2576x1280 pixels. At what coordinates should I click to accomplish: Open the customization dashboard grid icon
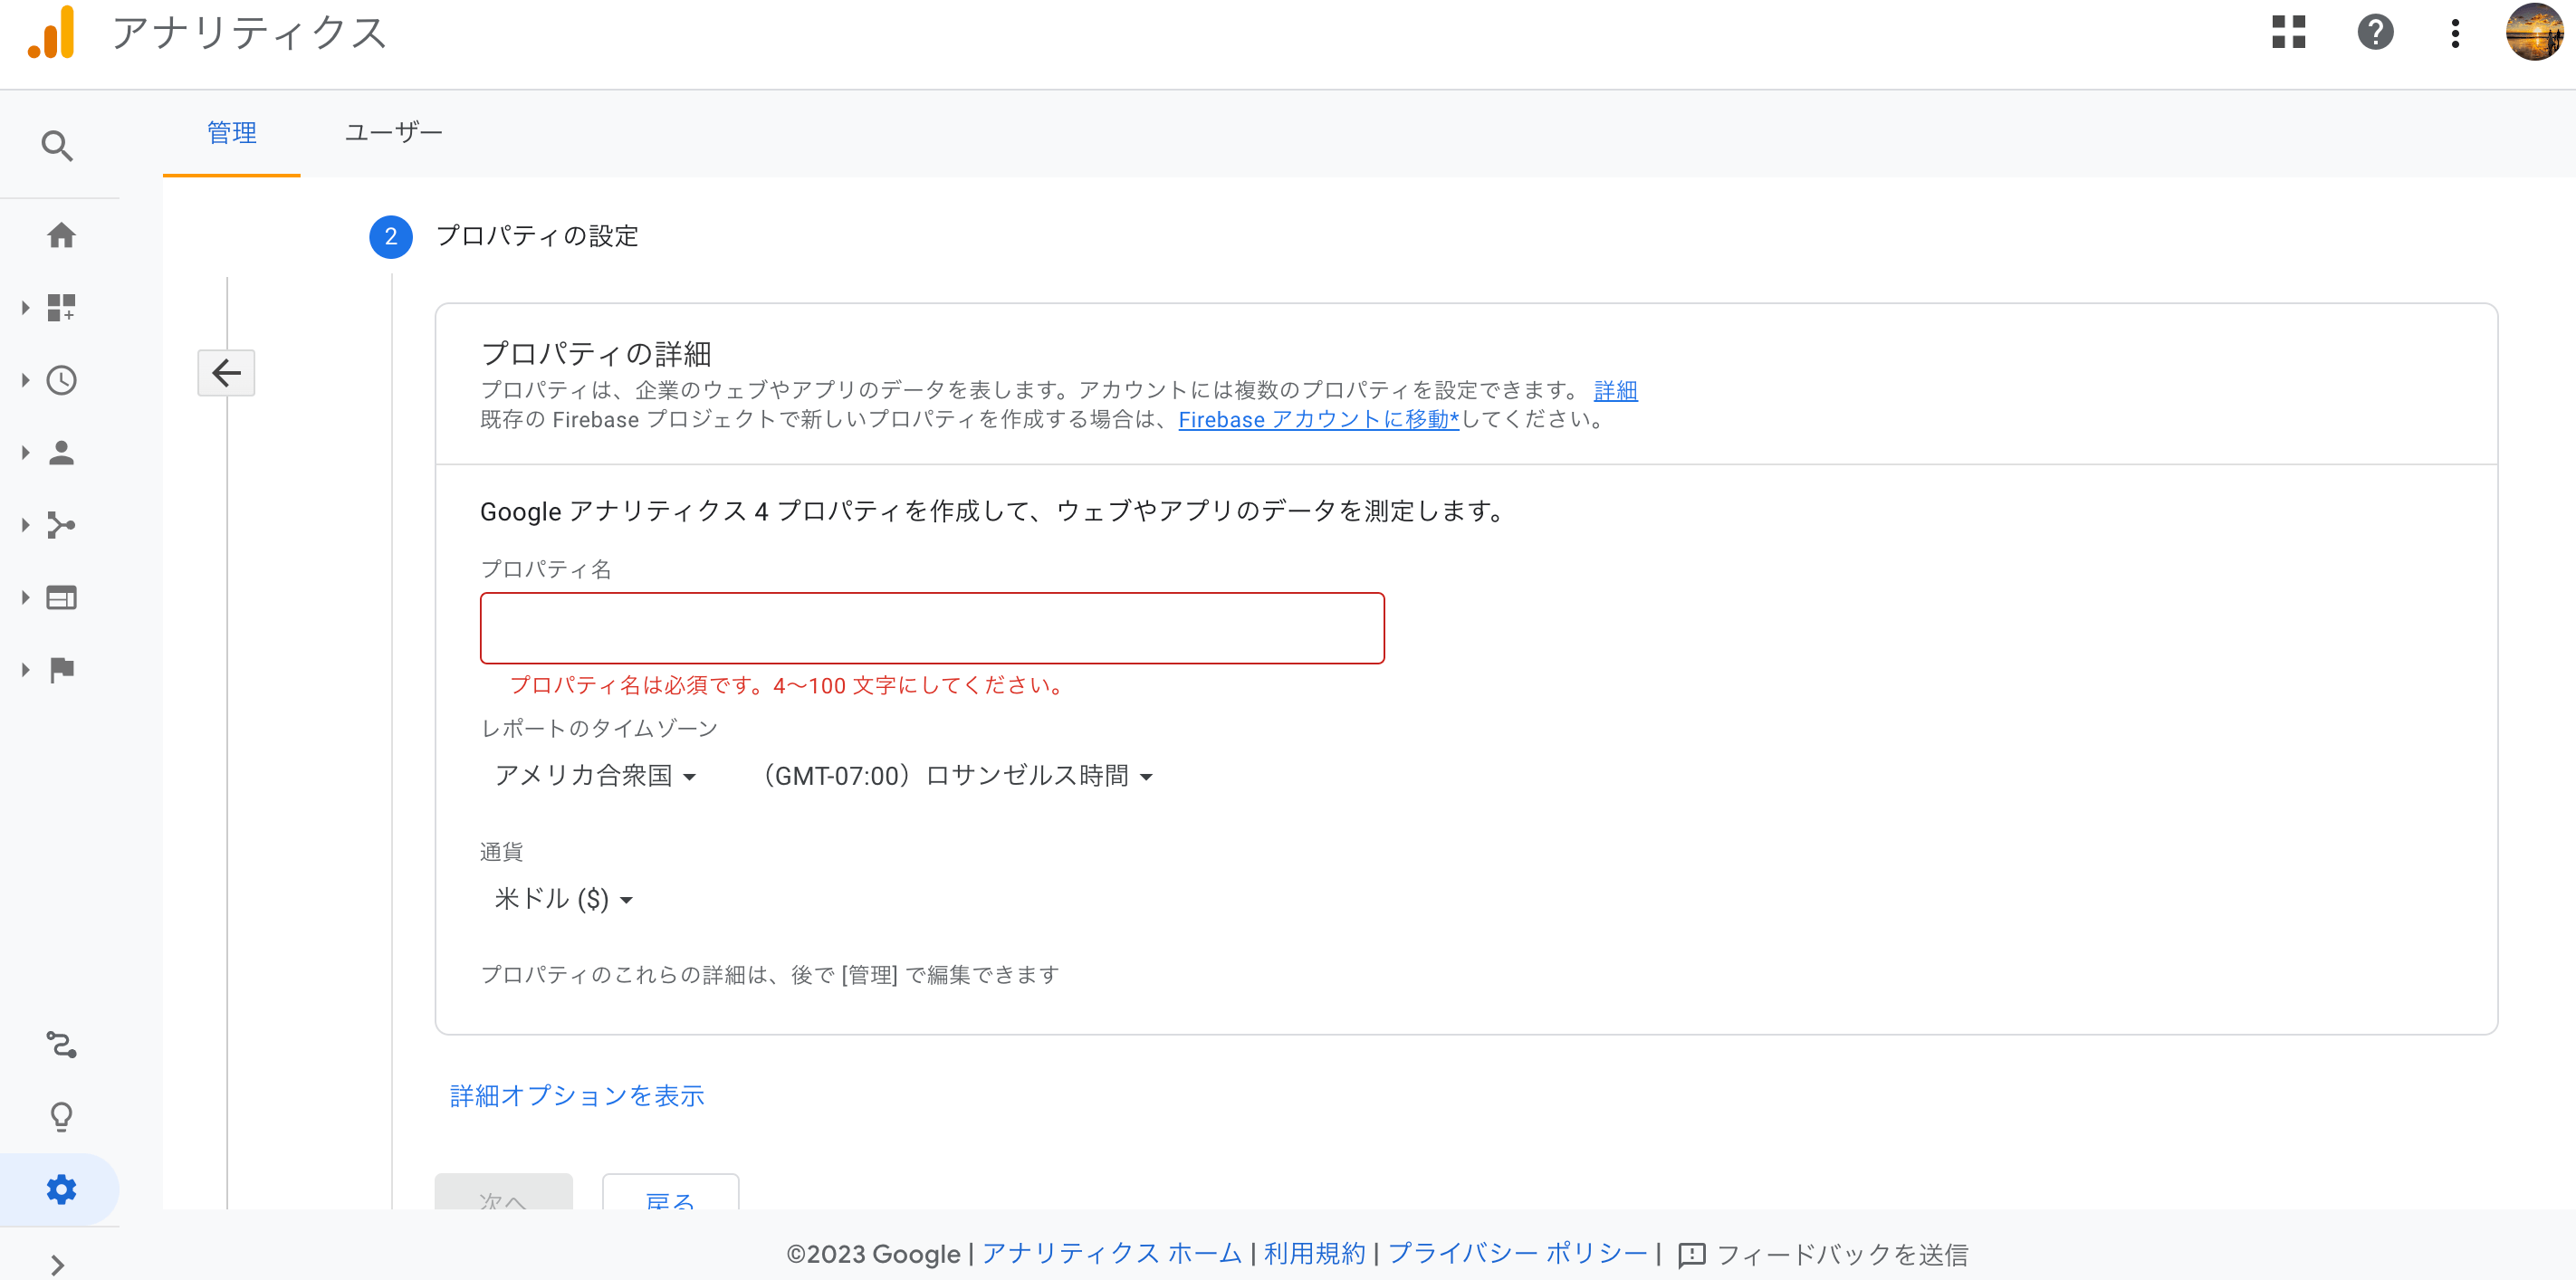tap(61, 308)
